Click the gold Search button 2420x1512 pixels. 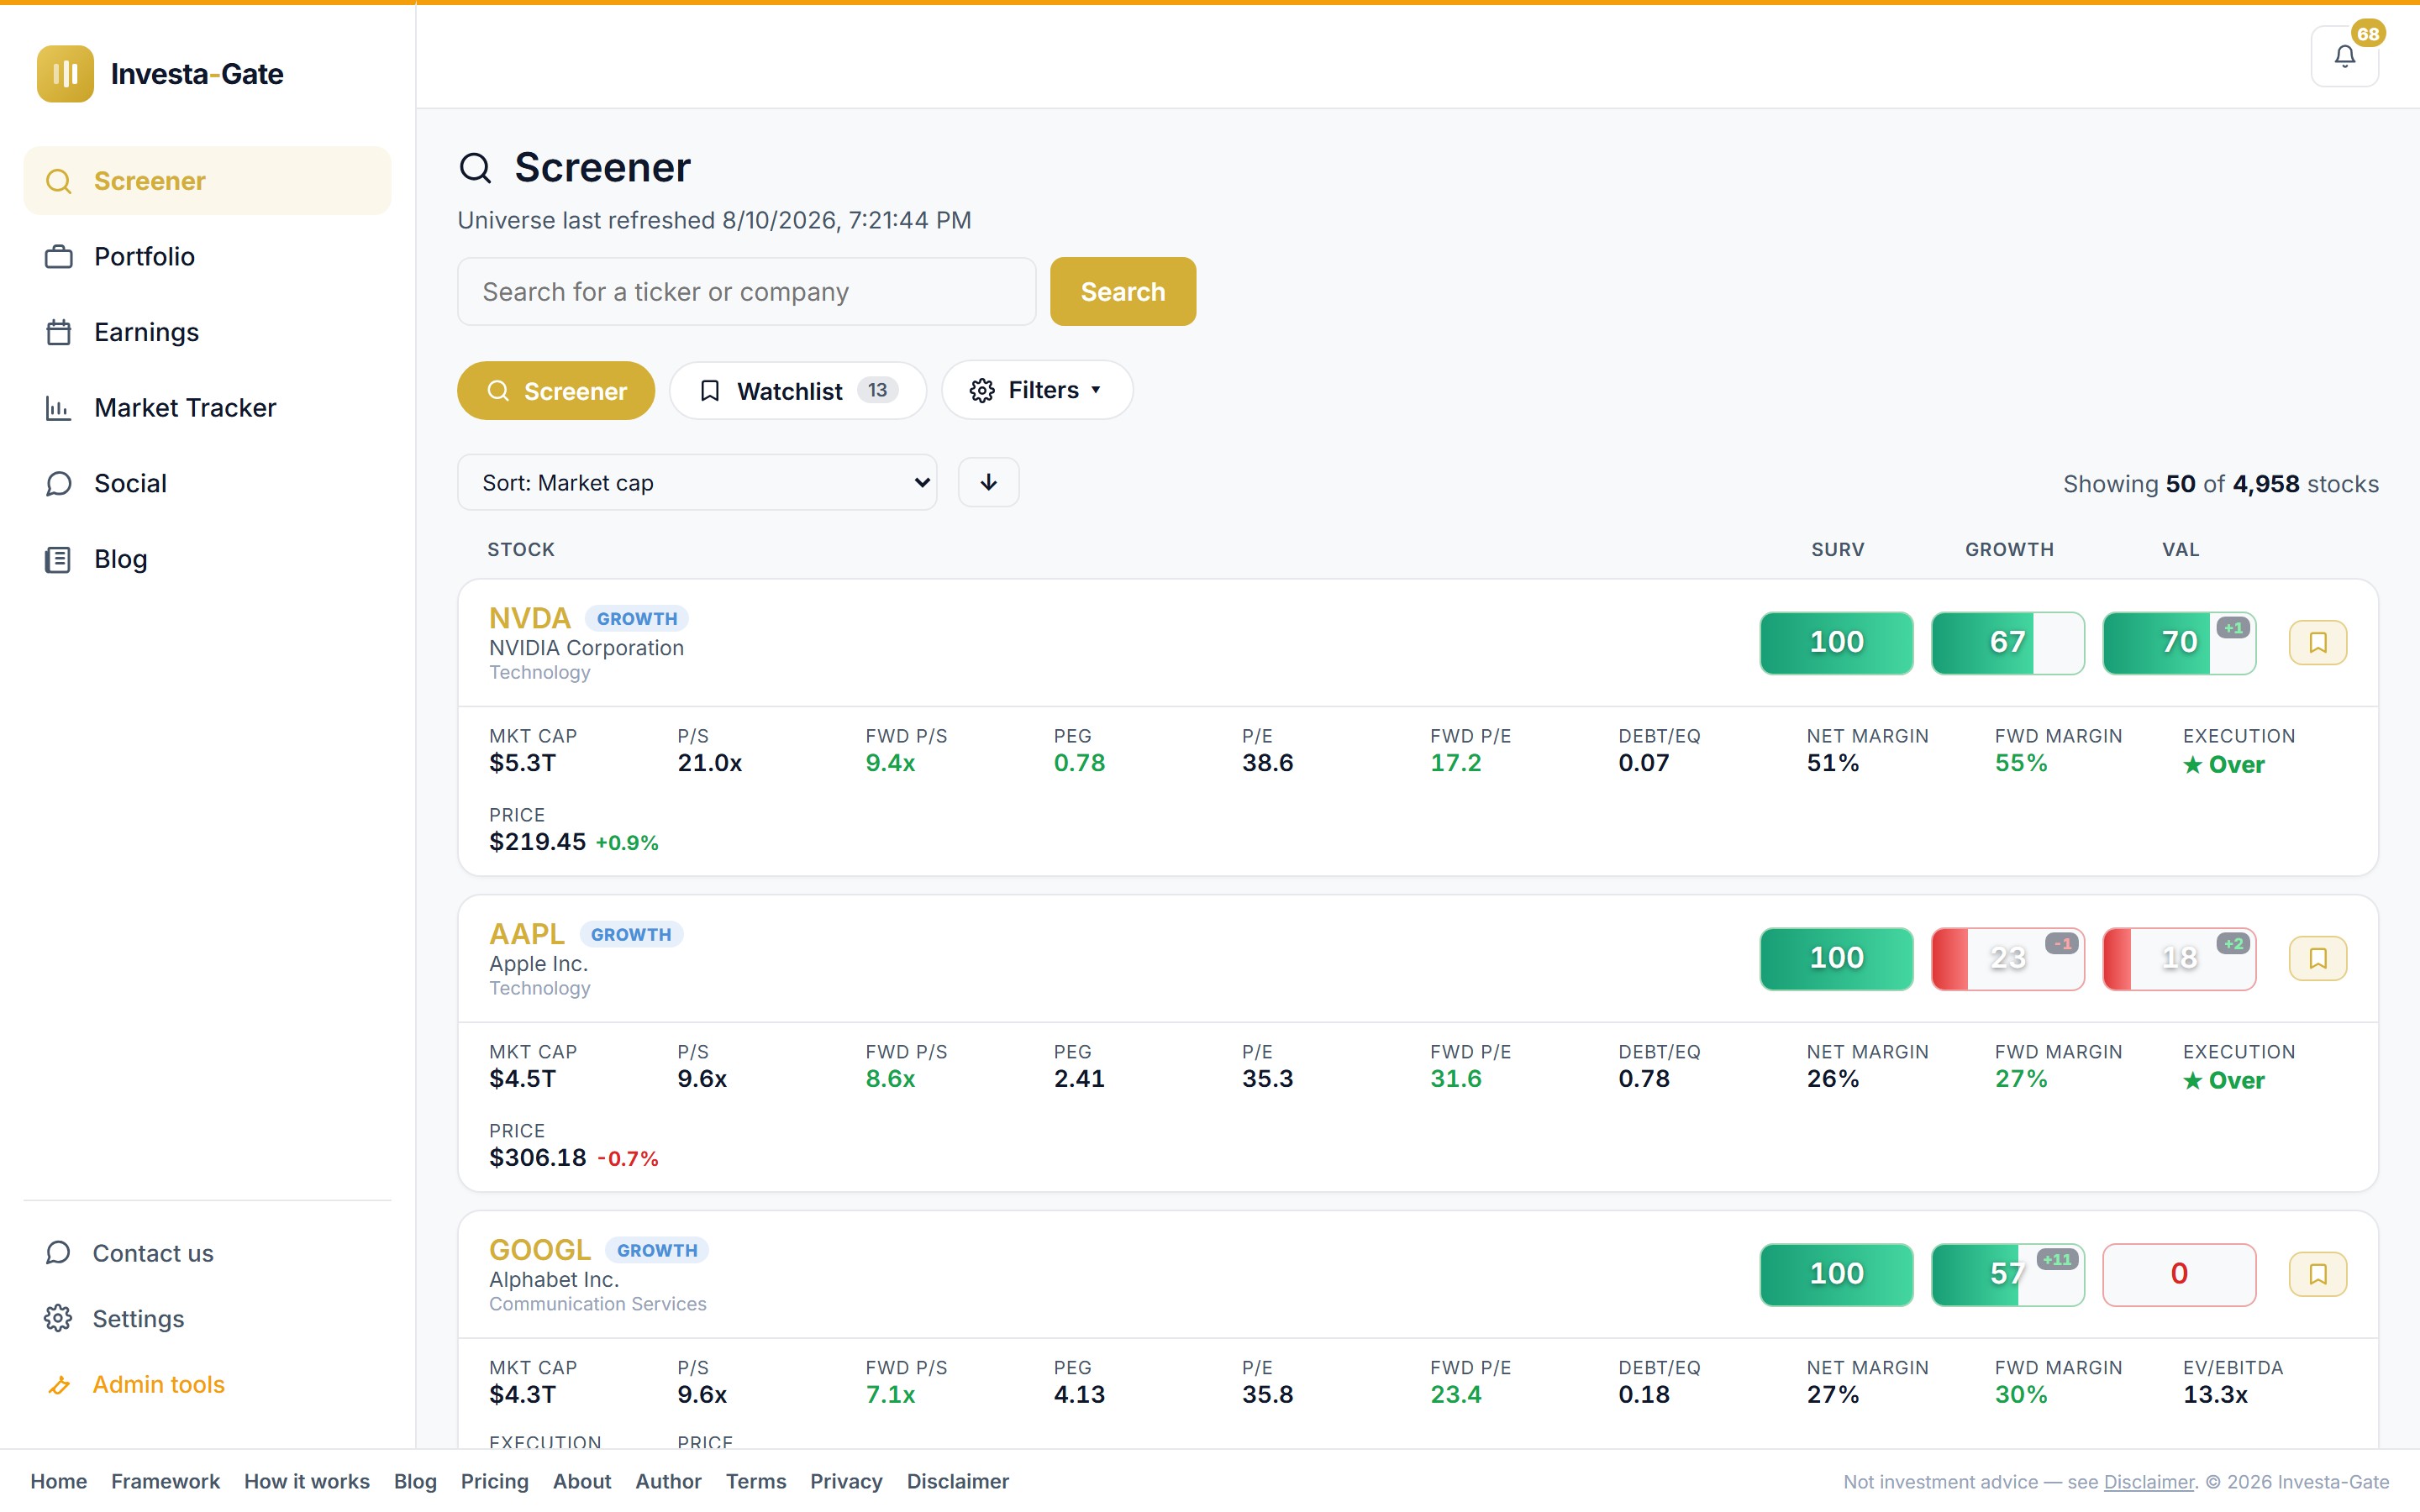pyautogui.click(x=1123, y=291)
